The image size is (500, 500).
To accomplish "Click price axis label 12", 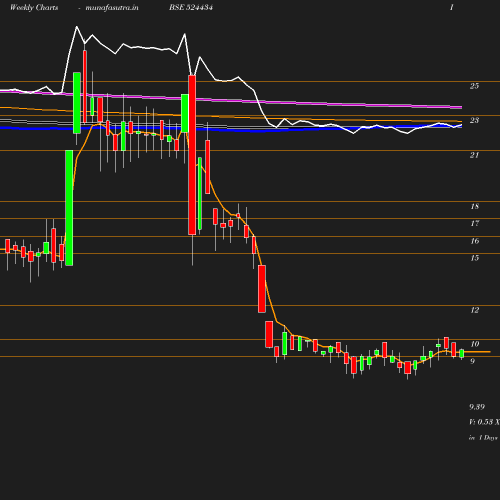I will click(475, 310).
